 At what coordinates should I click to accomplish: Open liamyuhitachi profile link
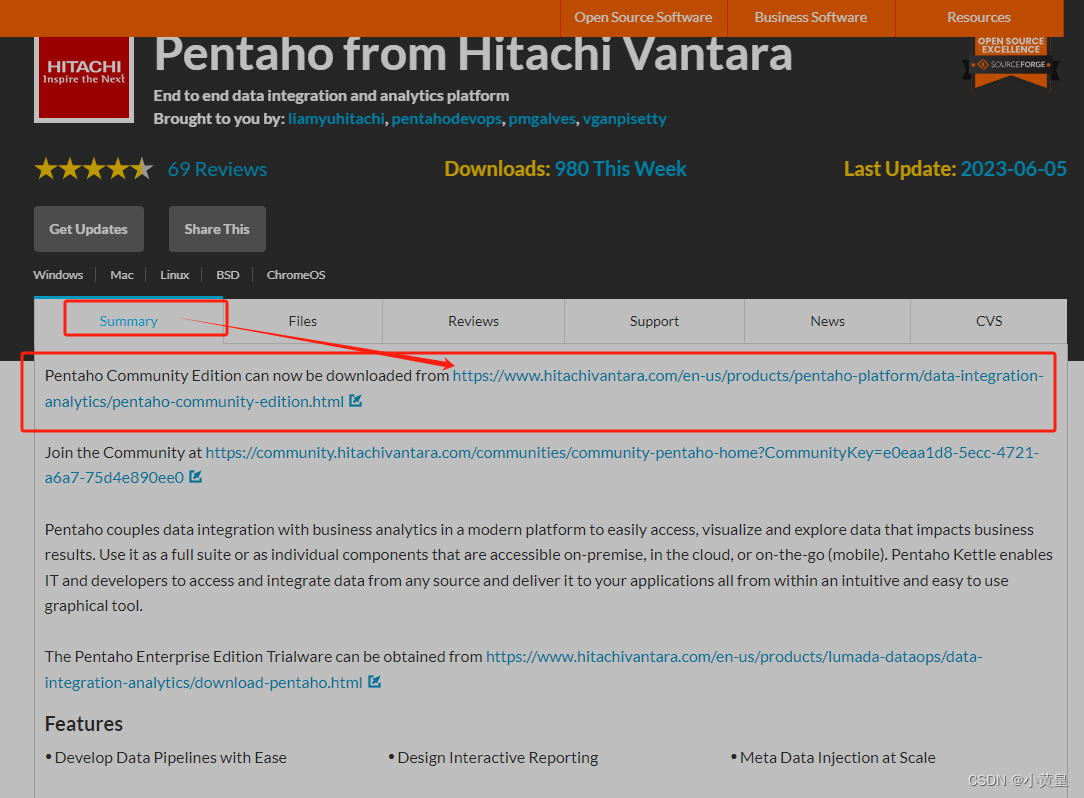(x=336, y=119)
